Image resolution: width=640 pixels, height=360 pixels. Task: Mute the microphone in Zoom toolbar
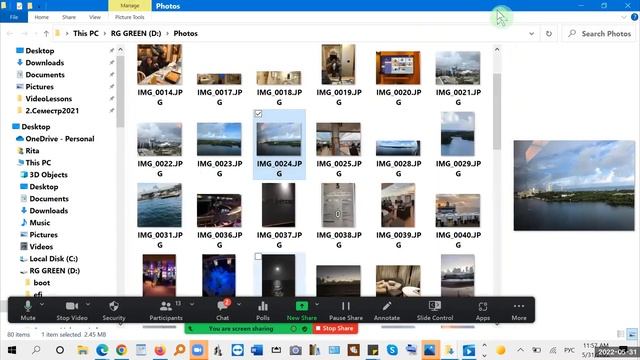[28, 310]
